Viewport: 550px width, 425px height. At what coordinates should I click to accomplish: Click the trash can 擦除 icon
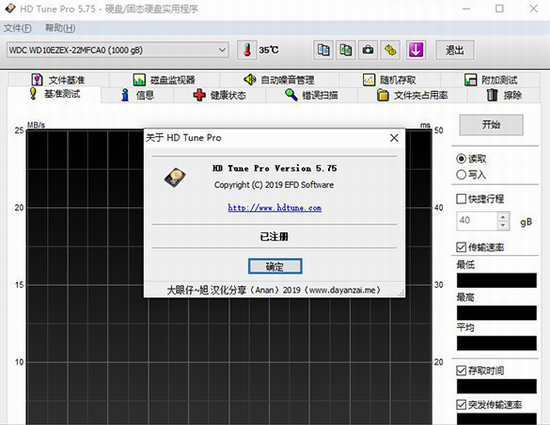click(492, 95)
